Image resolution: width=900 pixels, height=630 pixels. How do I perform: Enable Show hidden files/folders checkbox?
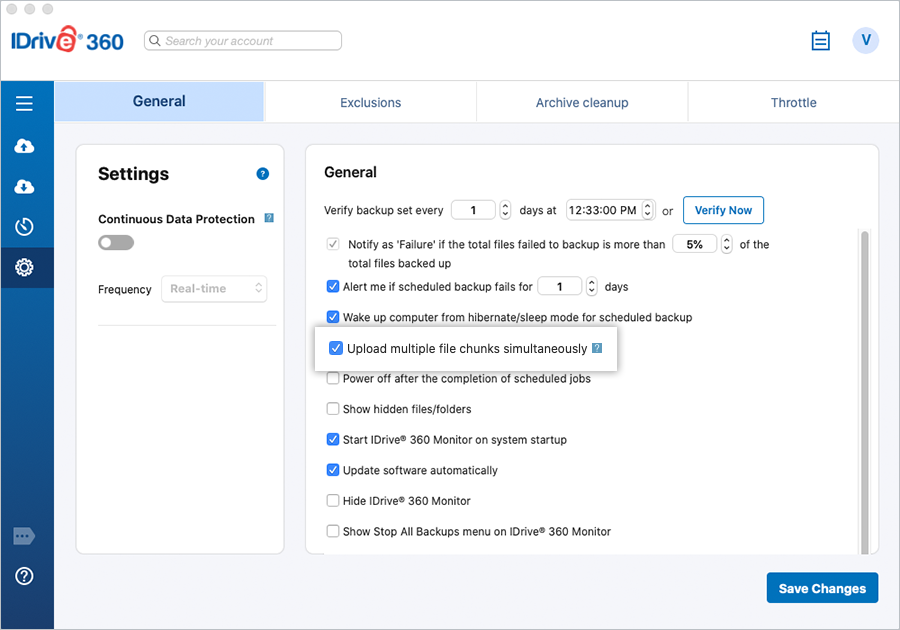pyautogui.click(x=333, y=409)
